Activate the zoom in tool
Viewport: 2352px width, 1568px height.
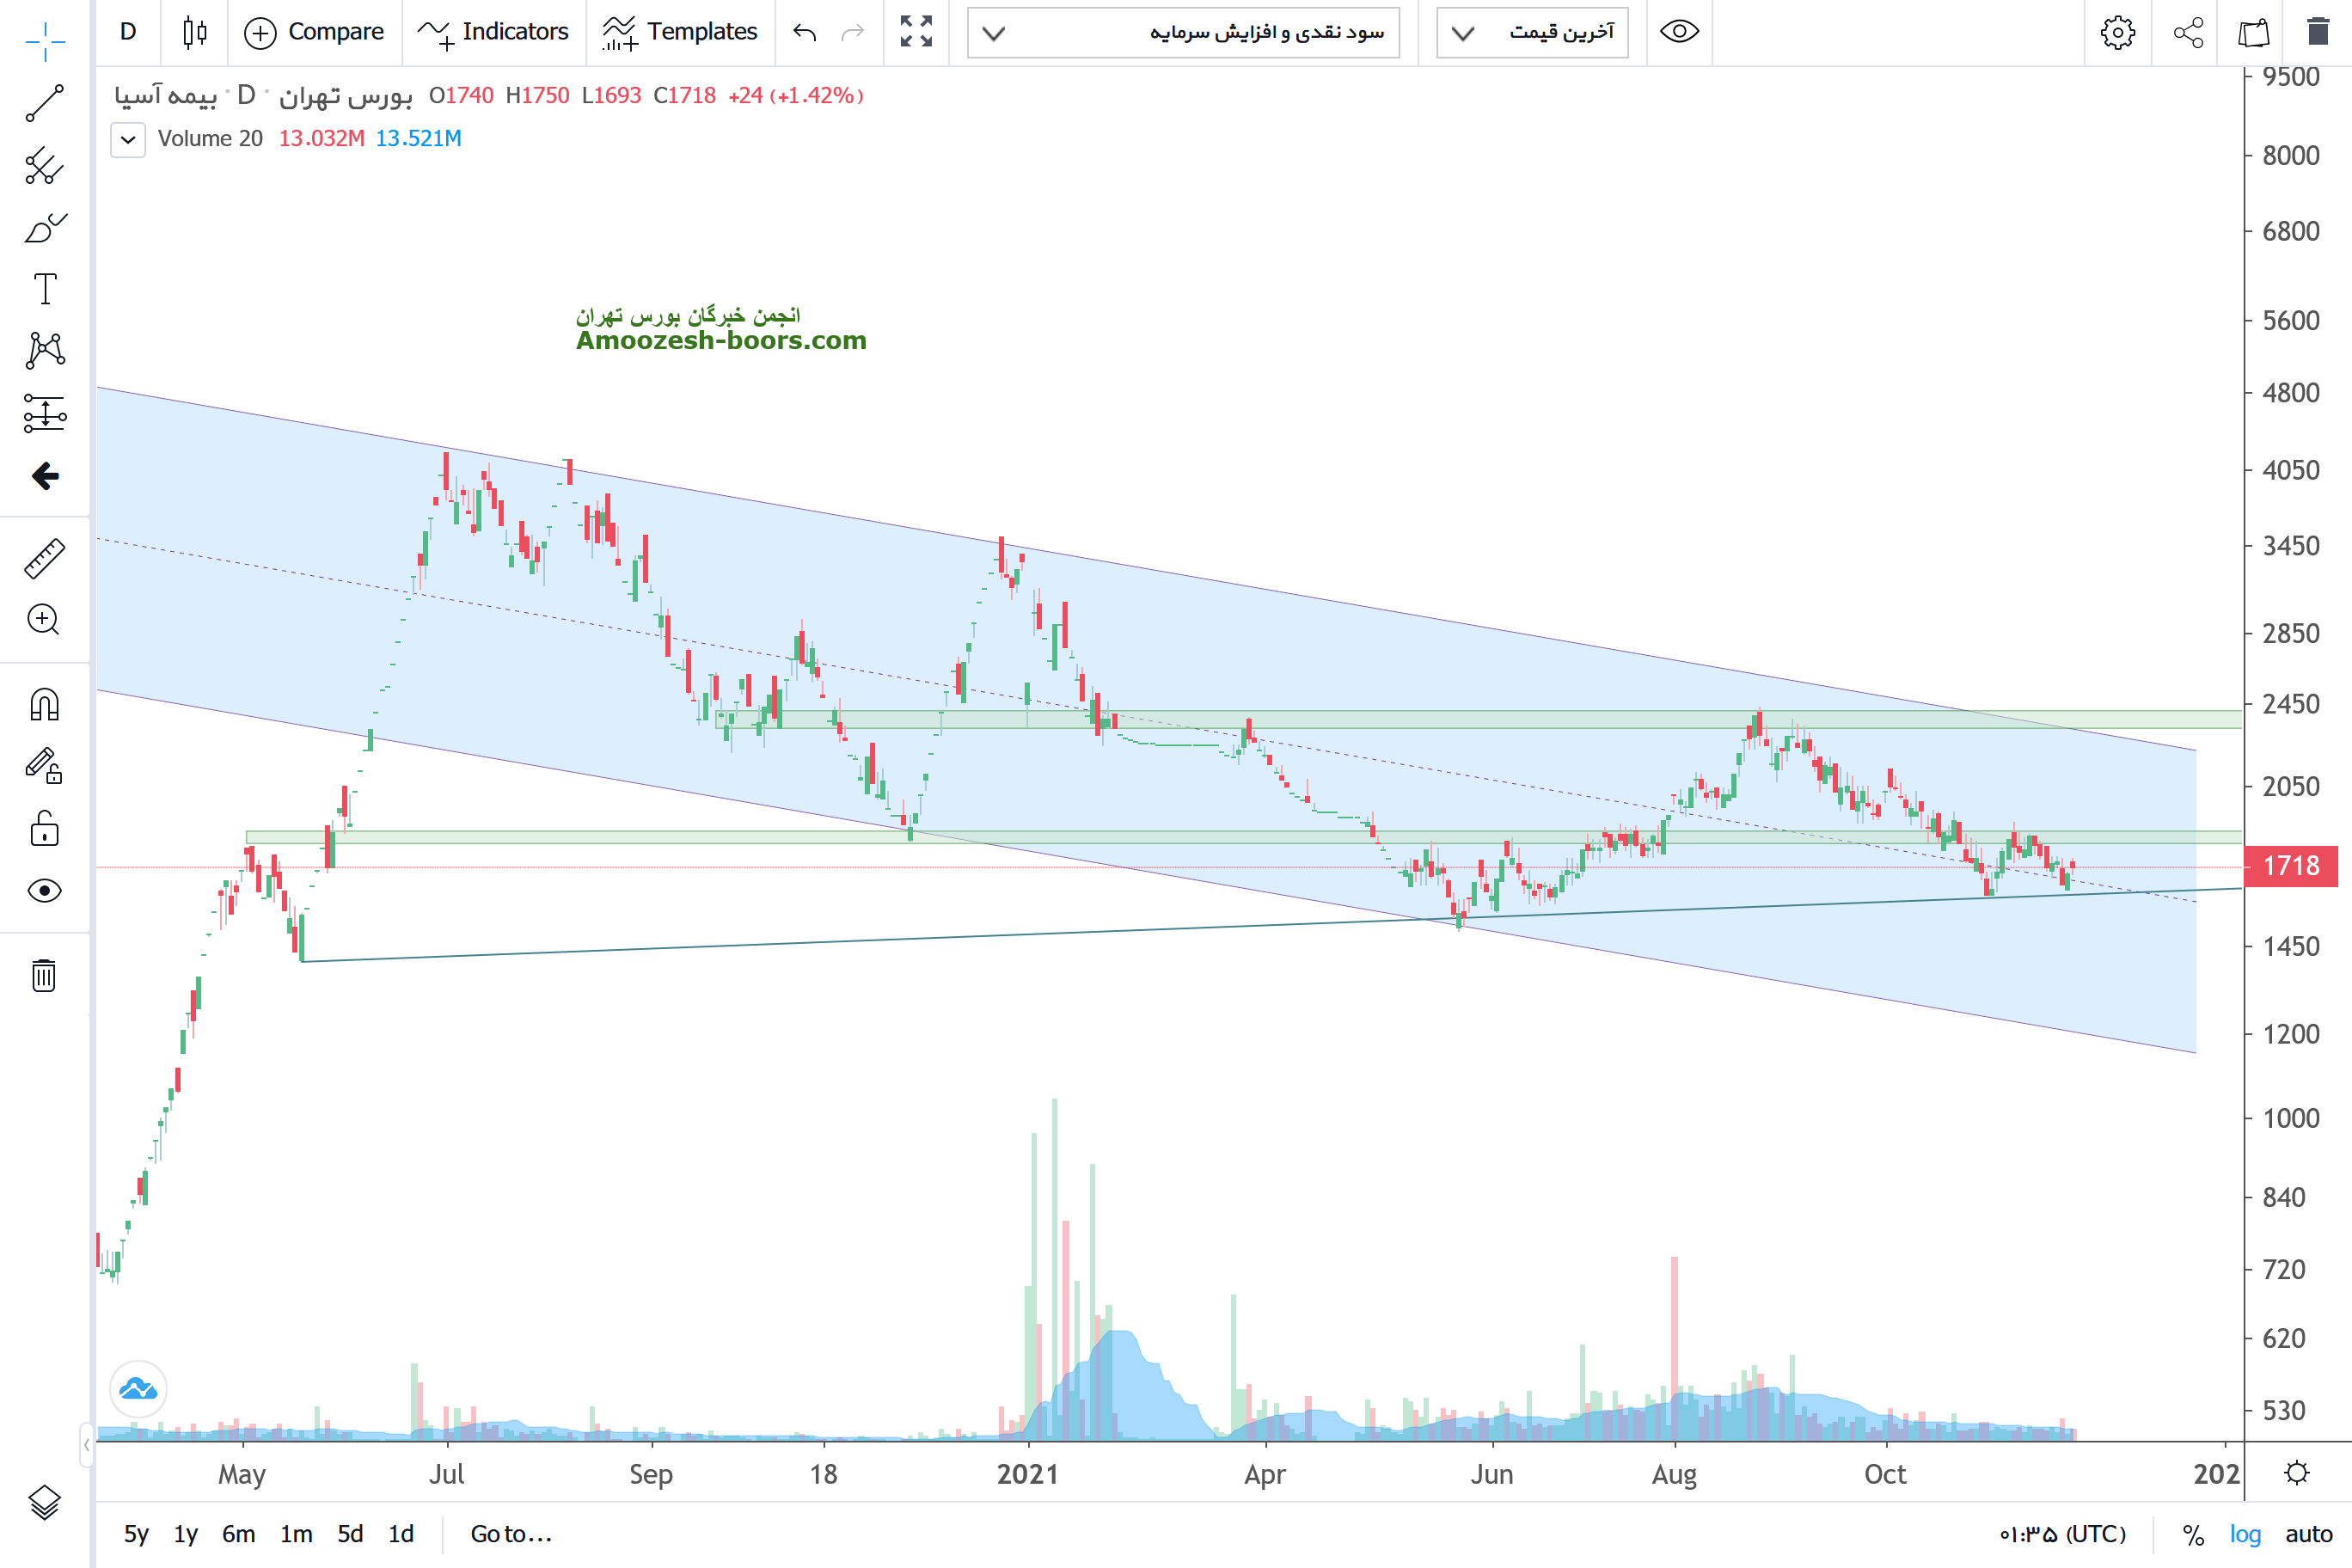click(44, 620)
